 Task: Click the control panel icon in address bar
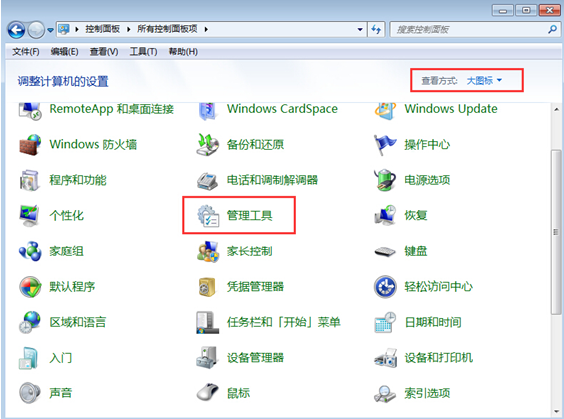click(64, 29)
